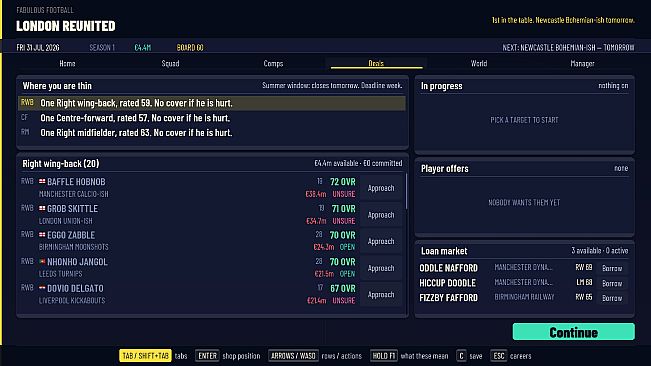Click the 3 available · 0 active text
Viewport: 651px width, 366px height.
[x=600, y=251]
